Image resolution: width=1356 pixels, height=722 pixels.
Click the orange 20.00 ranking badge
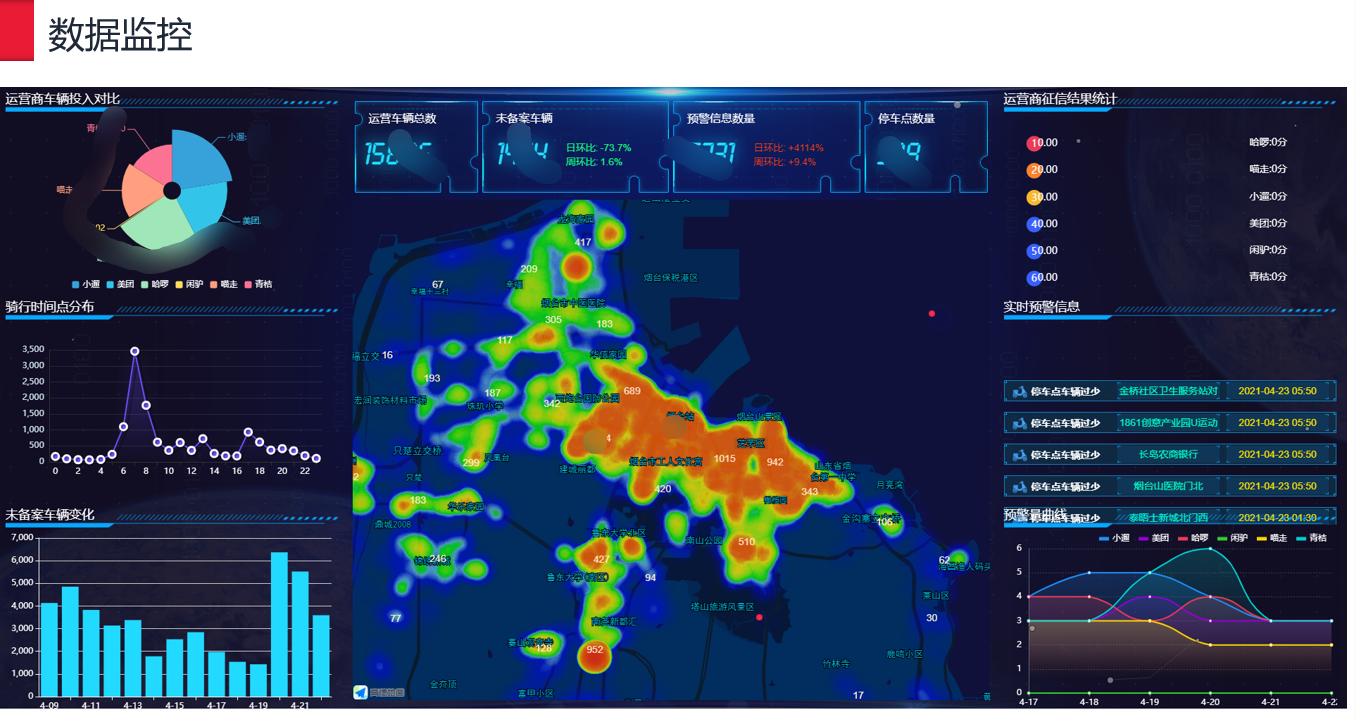click(1035, 170)
